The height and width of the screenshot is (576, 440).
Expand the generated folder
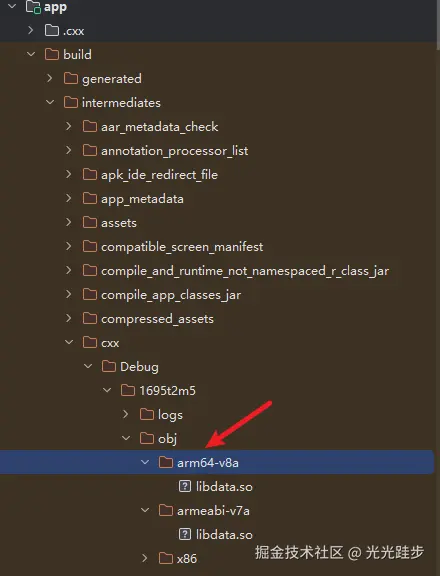pos(50,78)
